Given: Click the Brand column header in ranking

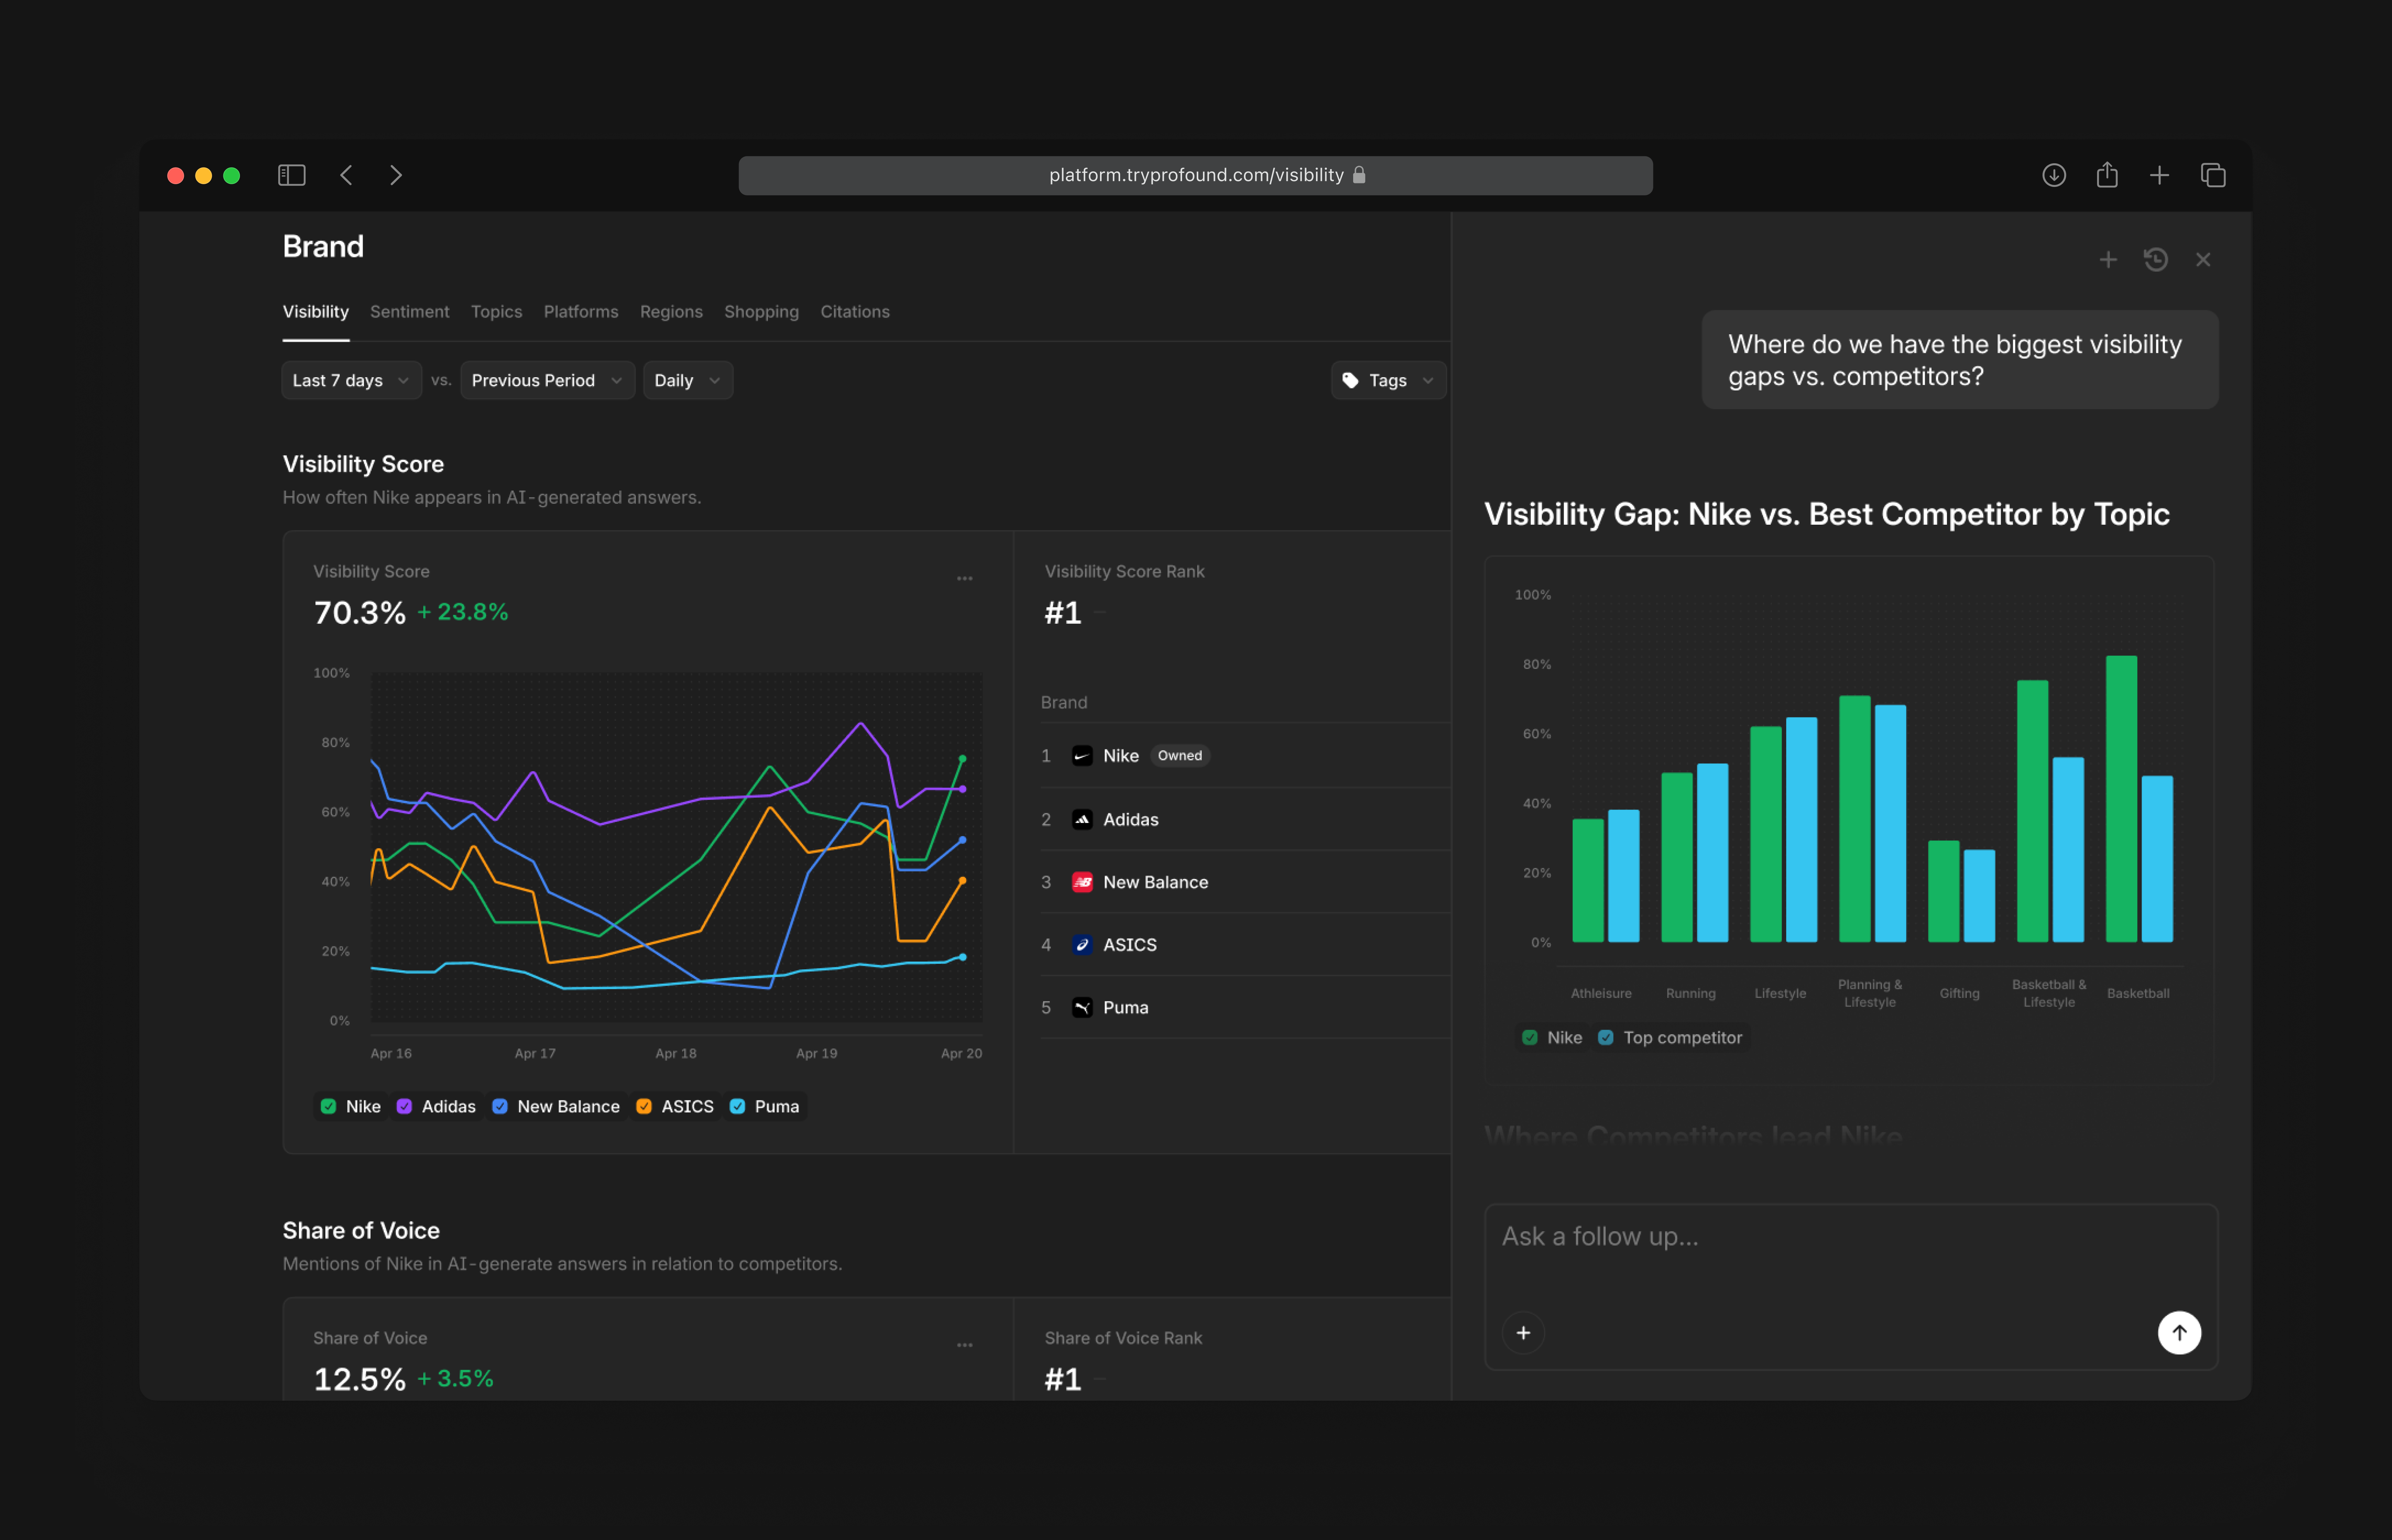Looking at the screenshot, I should (1064, 703).
